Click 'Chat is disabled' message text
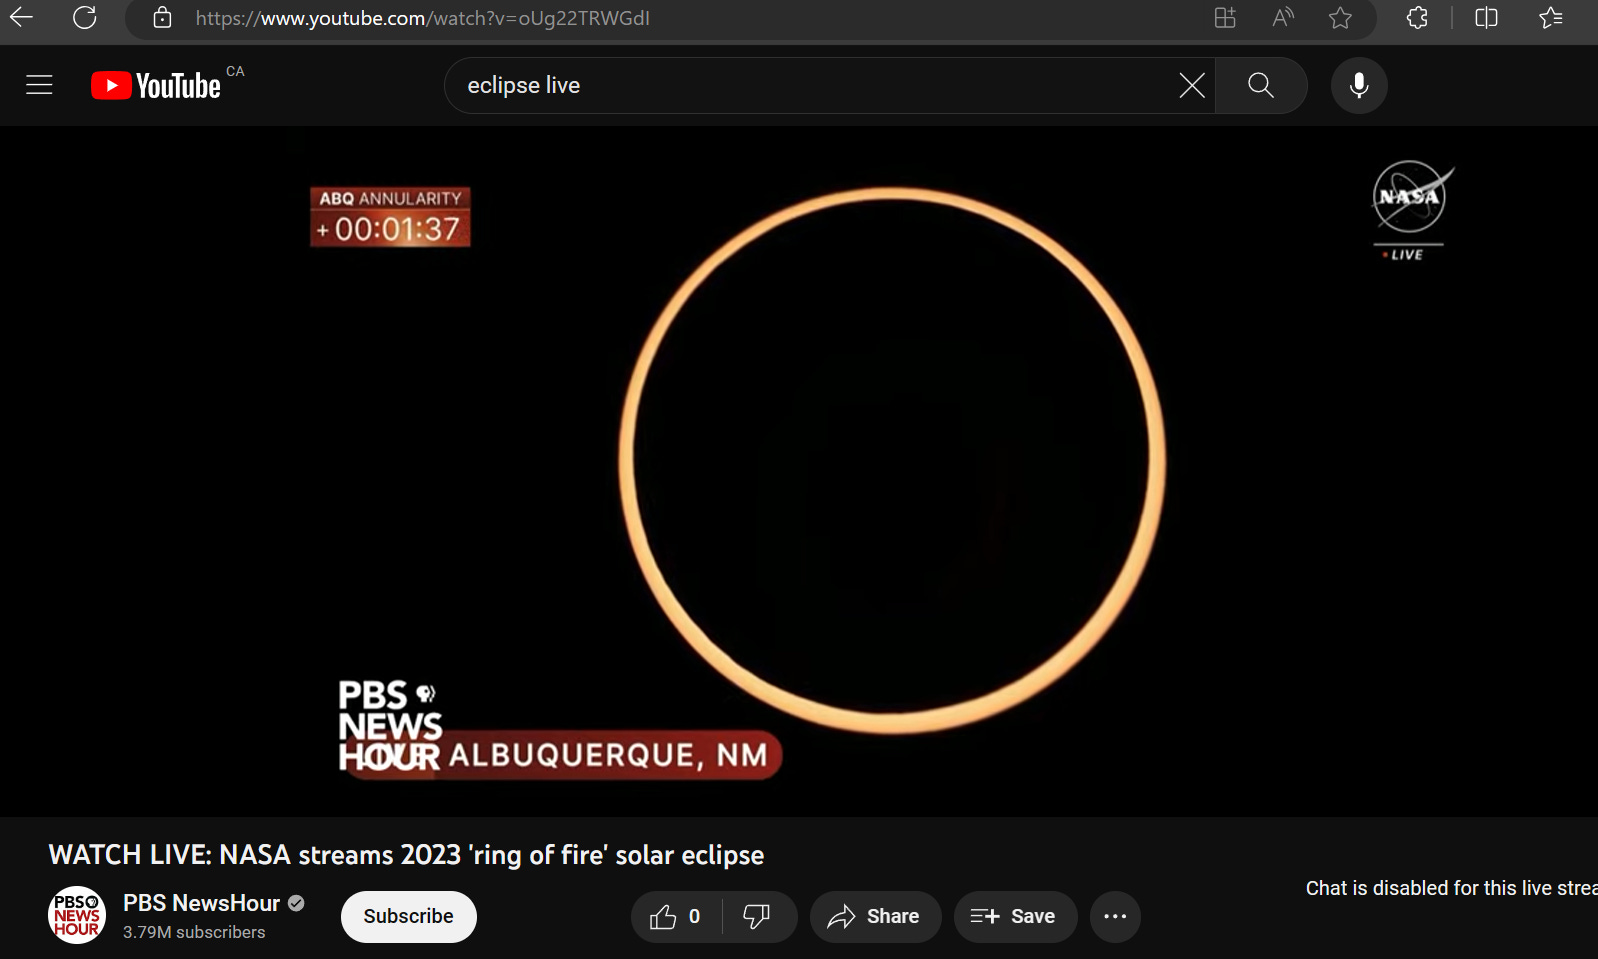 point(1451,888)
